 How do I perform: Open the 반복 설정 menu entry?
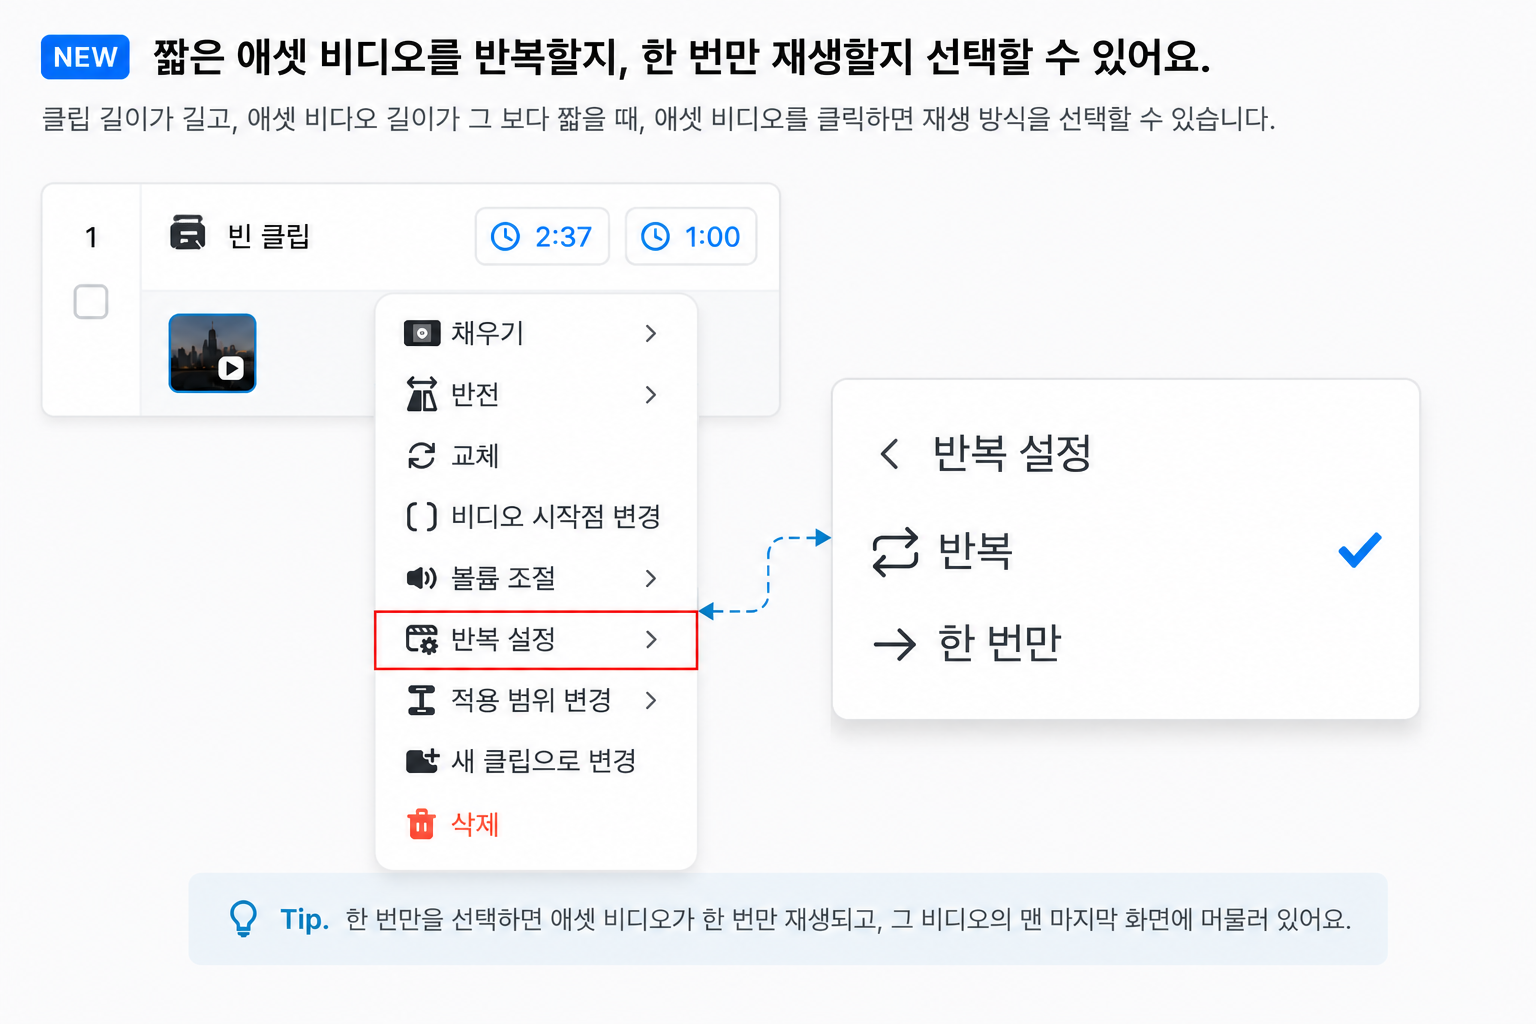536,640
